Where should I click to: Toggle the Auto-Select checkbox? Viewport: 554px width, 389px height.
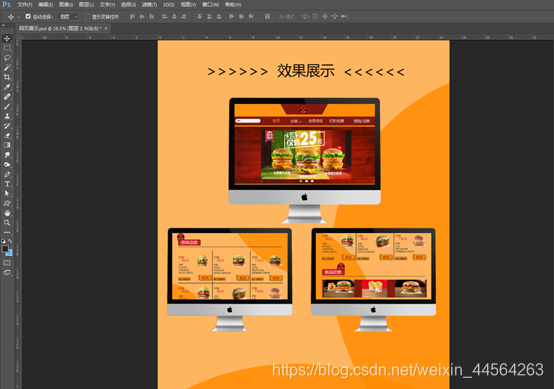tap(28, 16)
